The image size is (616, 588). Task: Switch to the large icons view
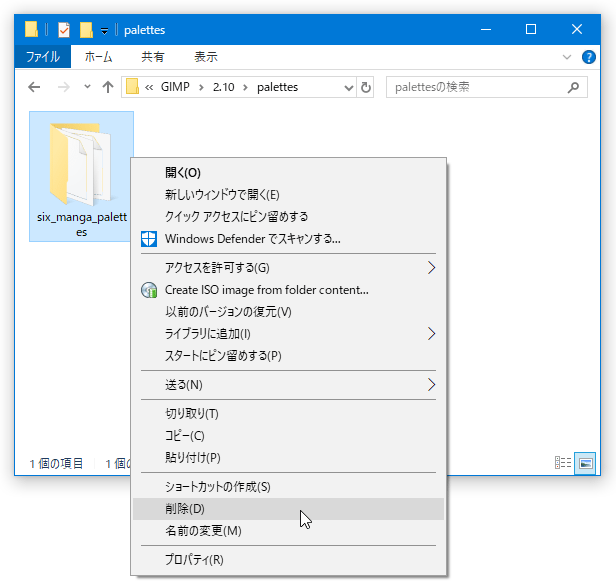(585, 463)
